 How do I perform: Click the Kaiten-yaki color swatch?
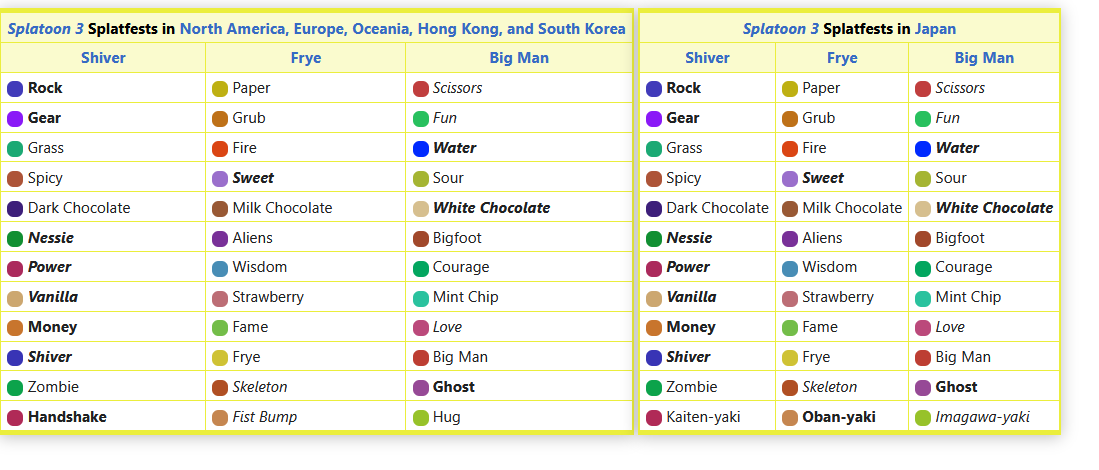coord(654,417)
